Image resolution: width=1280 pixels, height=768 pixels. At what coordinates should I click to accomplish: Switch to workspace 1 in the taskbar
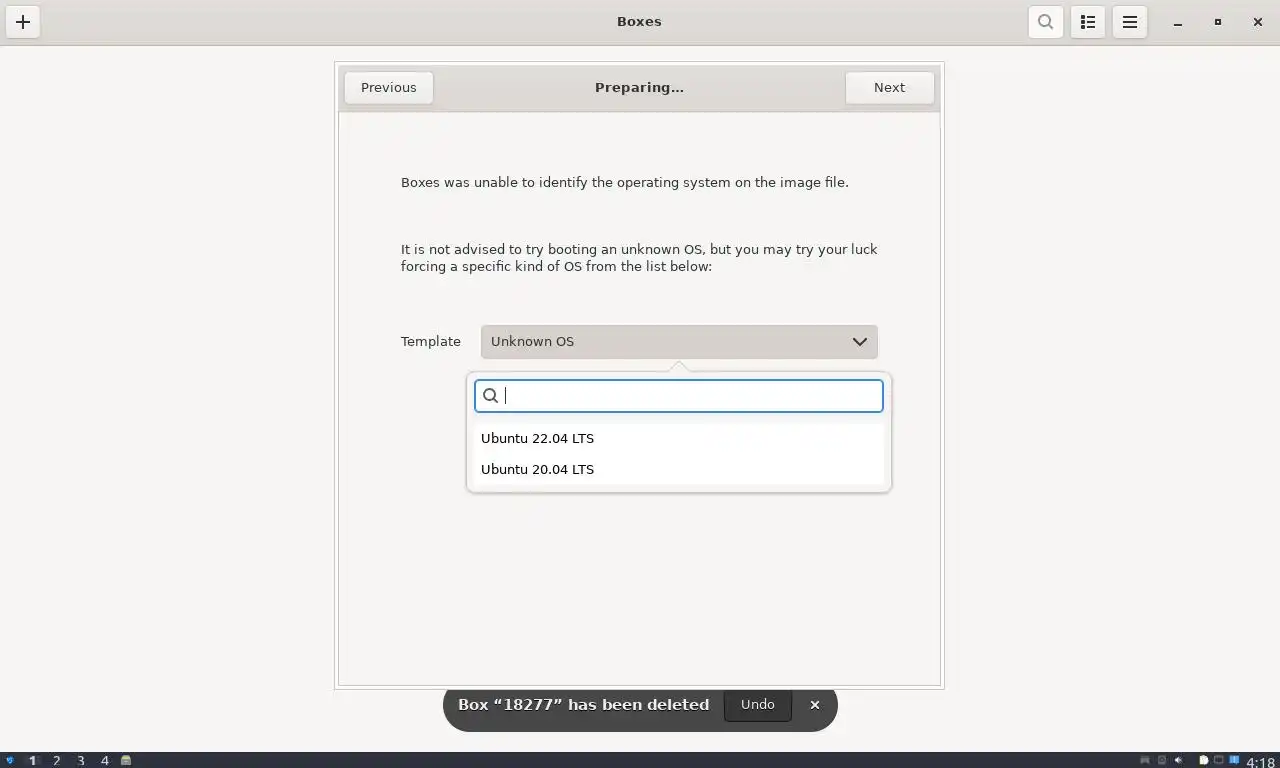(x=32, y=761)
